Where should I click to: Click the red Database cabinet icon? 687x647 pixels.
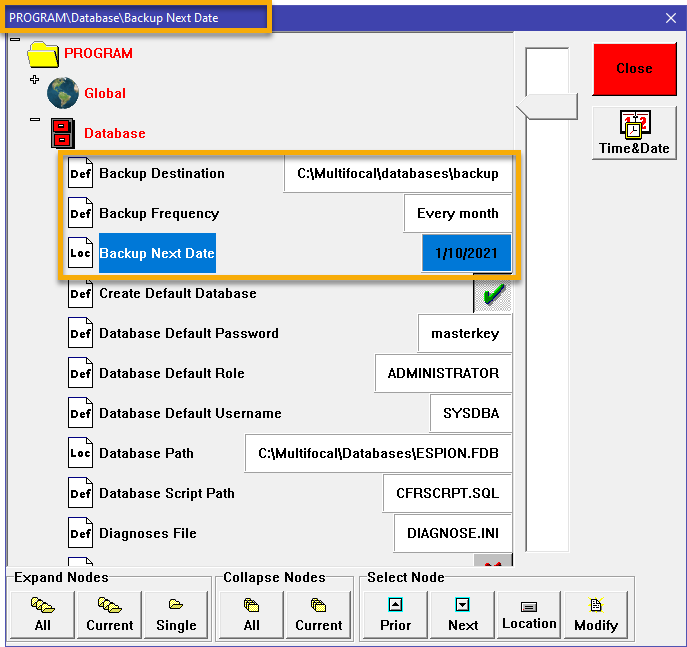click(x=63, y=133)
